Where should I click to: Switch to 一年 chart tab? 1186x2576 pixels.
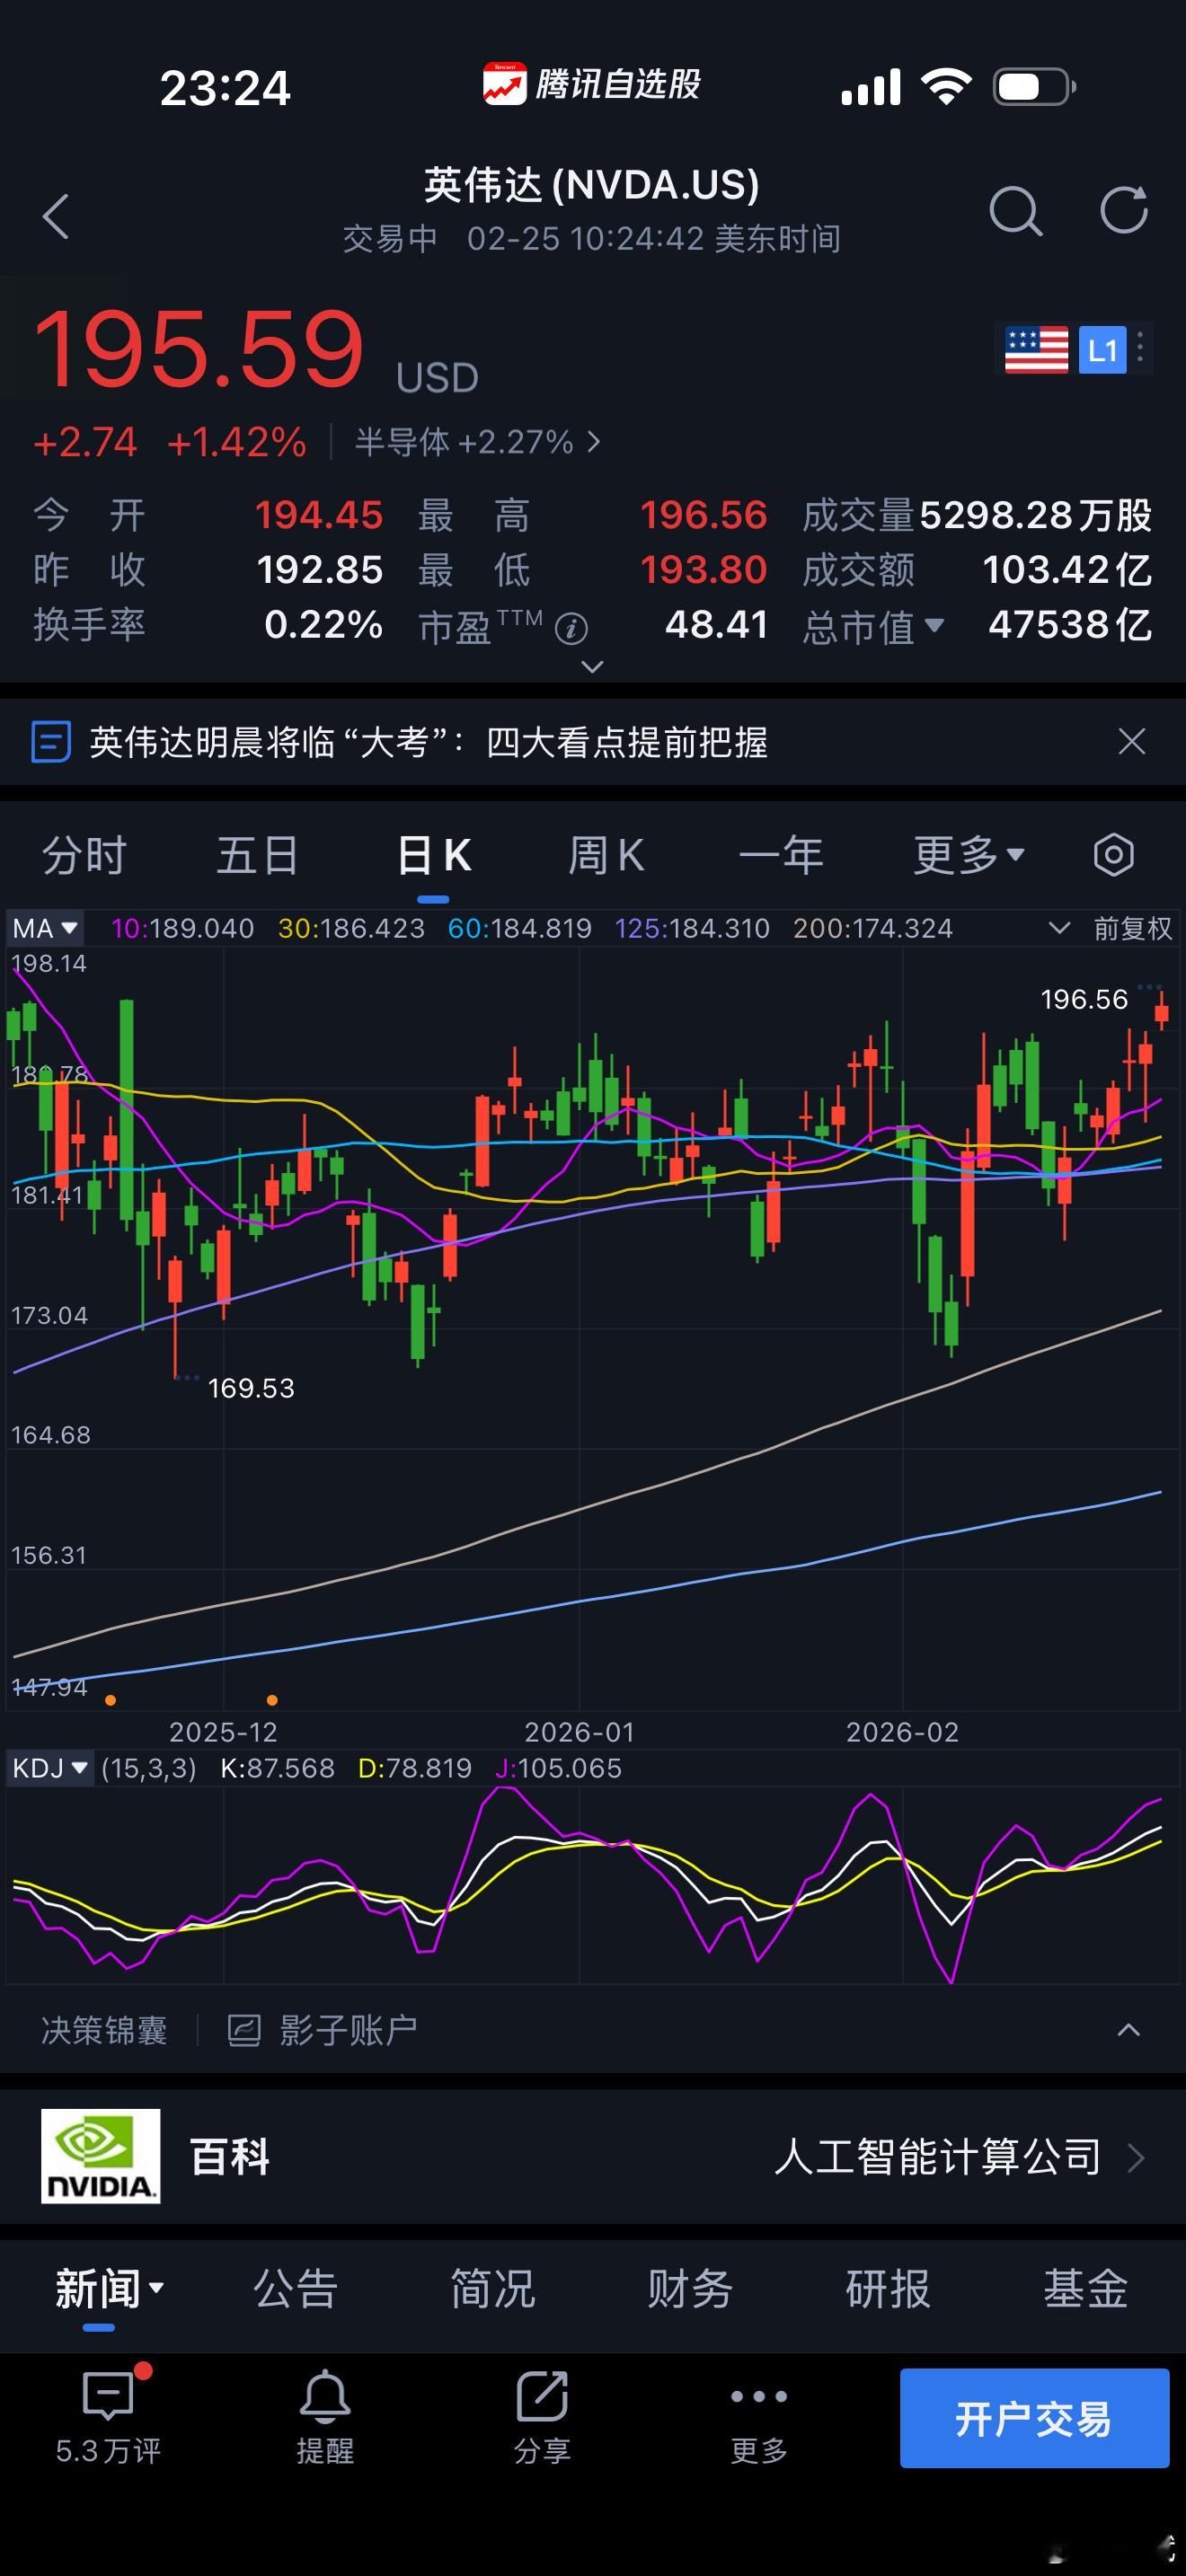click(781, 855)
